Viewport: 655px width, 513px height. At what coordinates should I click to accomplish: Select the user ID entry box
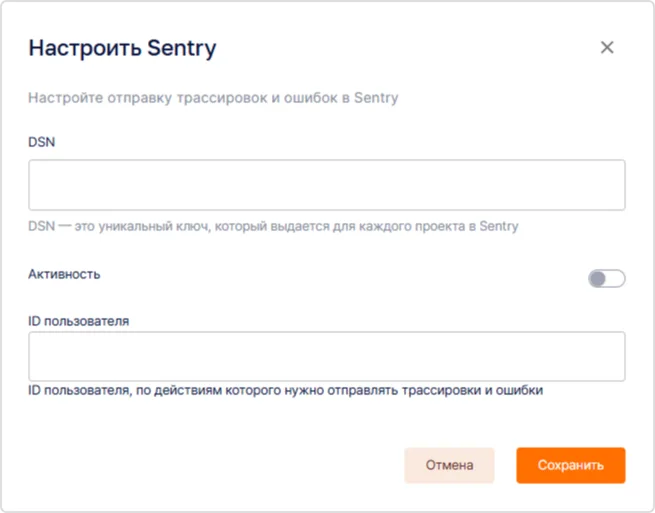coord(326,356)
